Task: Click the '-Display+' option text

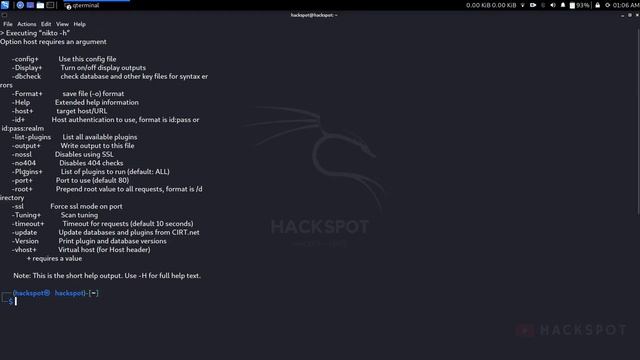Action: click(27, 68)
